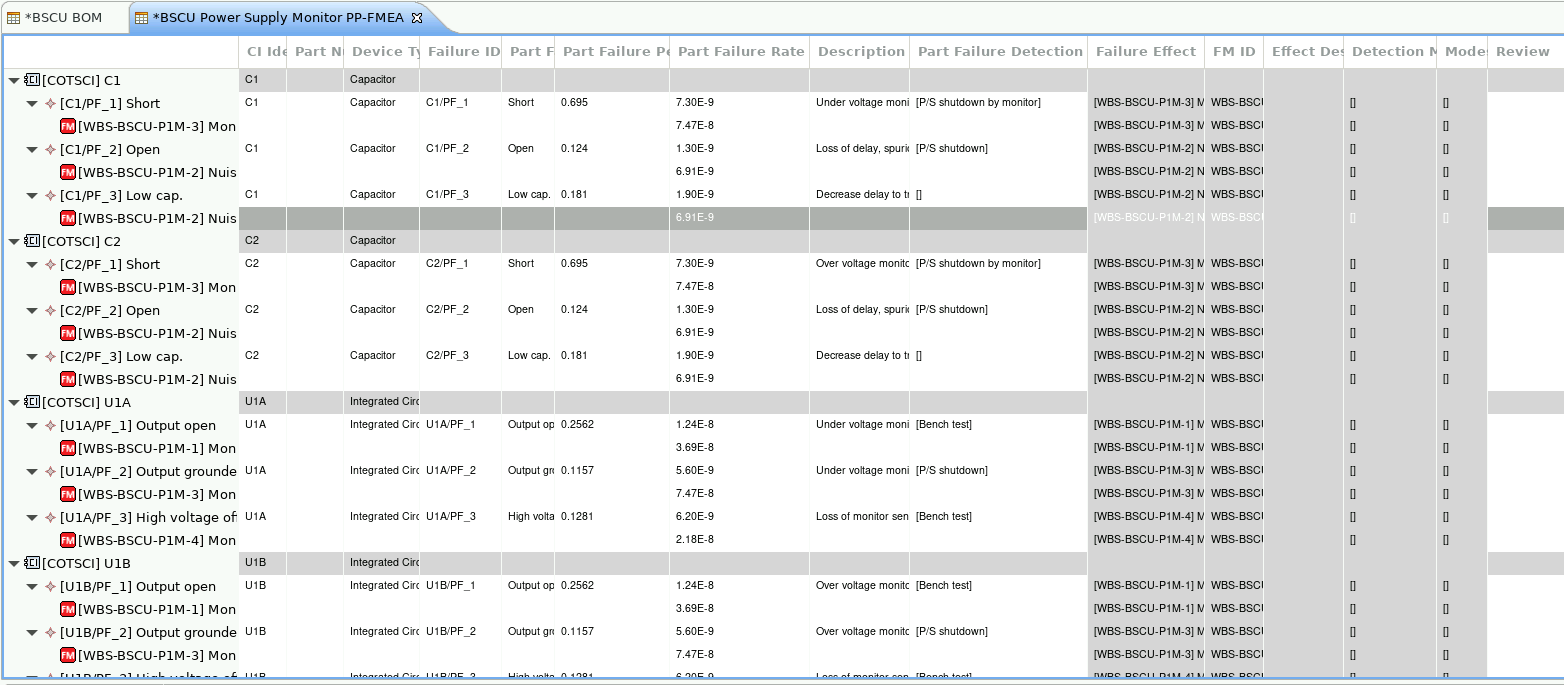Click the failure star icon of [C1/PF_2] Open

[x=50, y=149]
